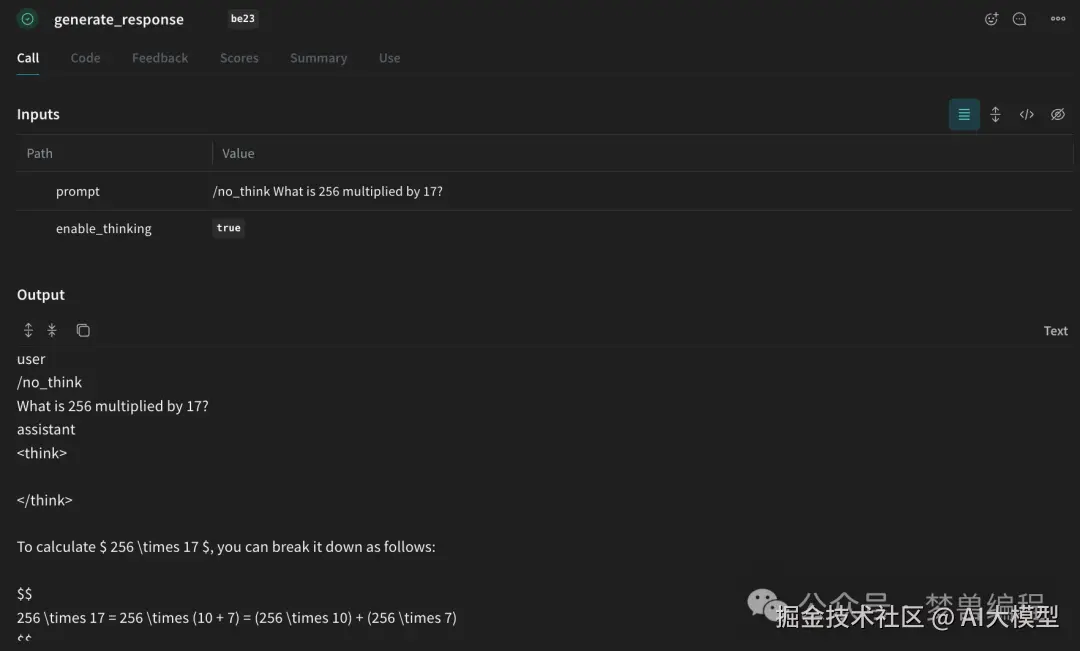The width and height of the screenshot is (1080, 651).
Task: Open the comment bubble icon
Action: click(x=1019, y=19)
